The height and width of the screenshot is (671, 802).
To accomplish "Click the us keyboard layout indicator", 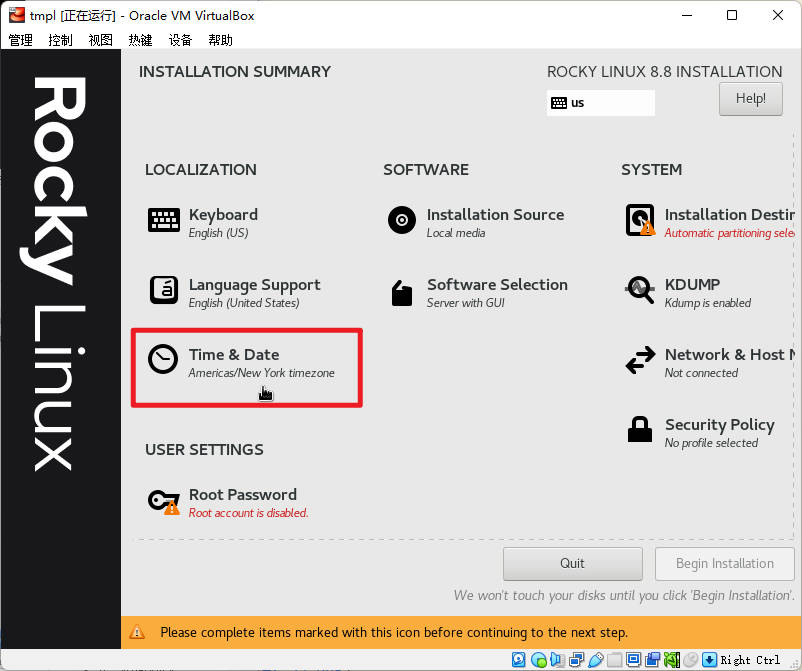I will [x=600, y=103].
